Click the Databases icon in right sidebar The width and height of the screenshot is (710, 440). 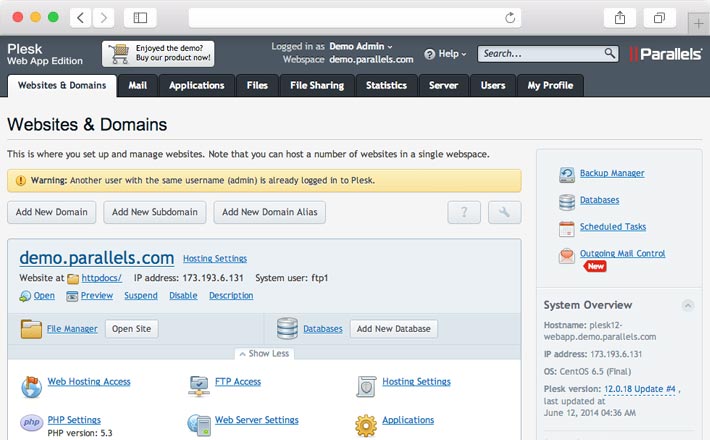566,202
